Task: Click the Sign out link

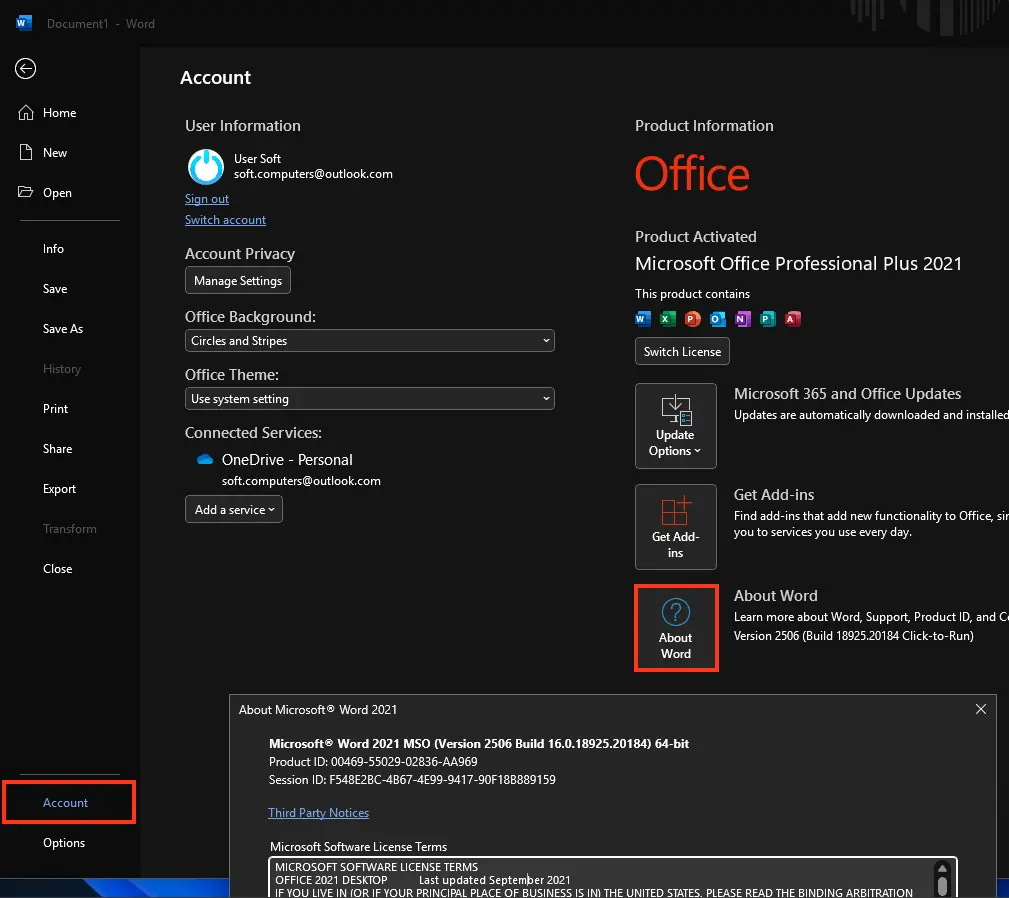Action: pos(207,199)
